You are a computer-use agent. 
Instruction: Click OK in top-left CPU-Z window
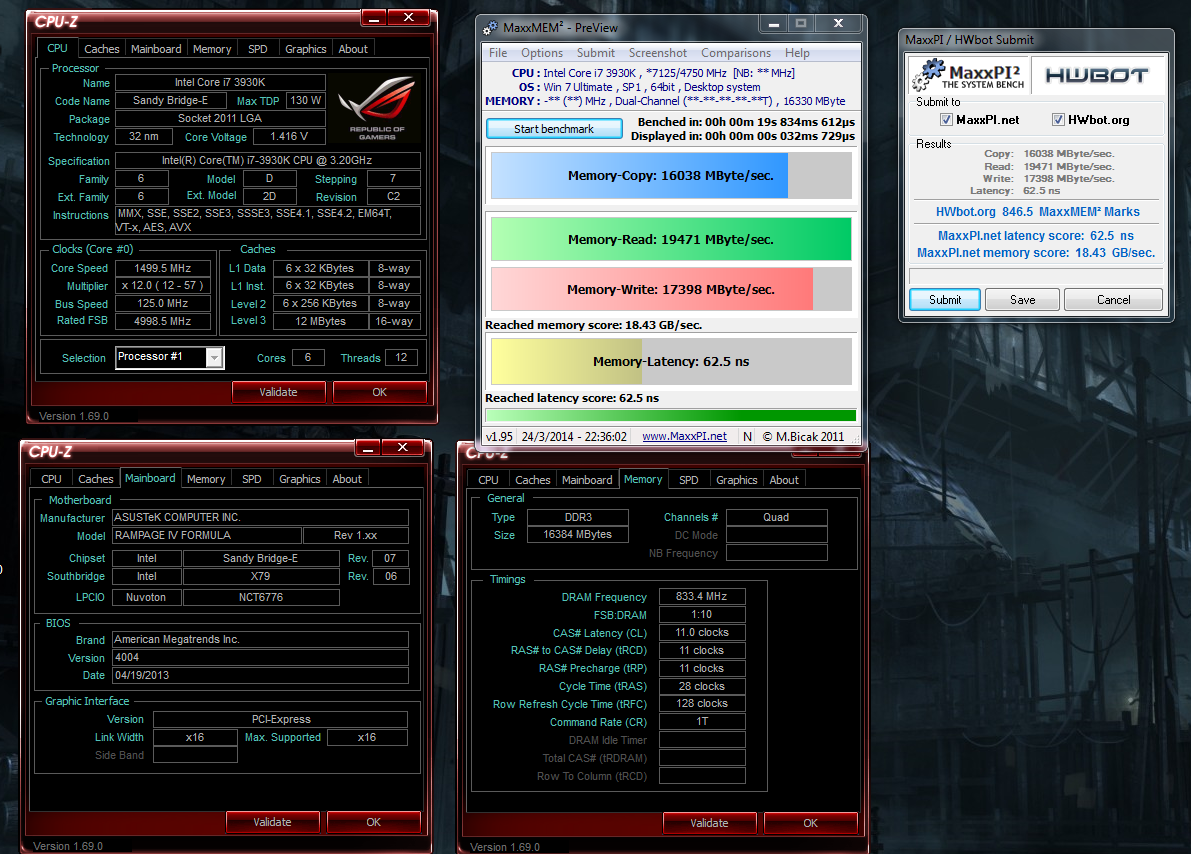379,392
